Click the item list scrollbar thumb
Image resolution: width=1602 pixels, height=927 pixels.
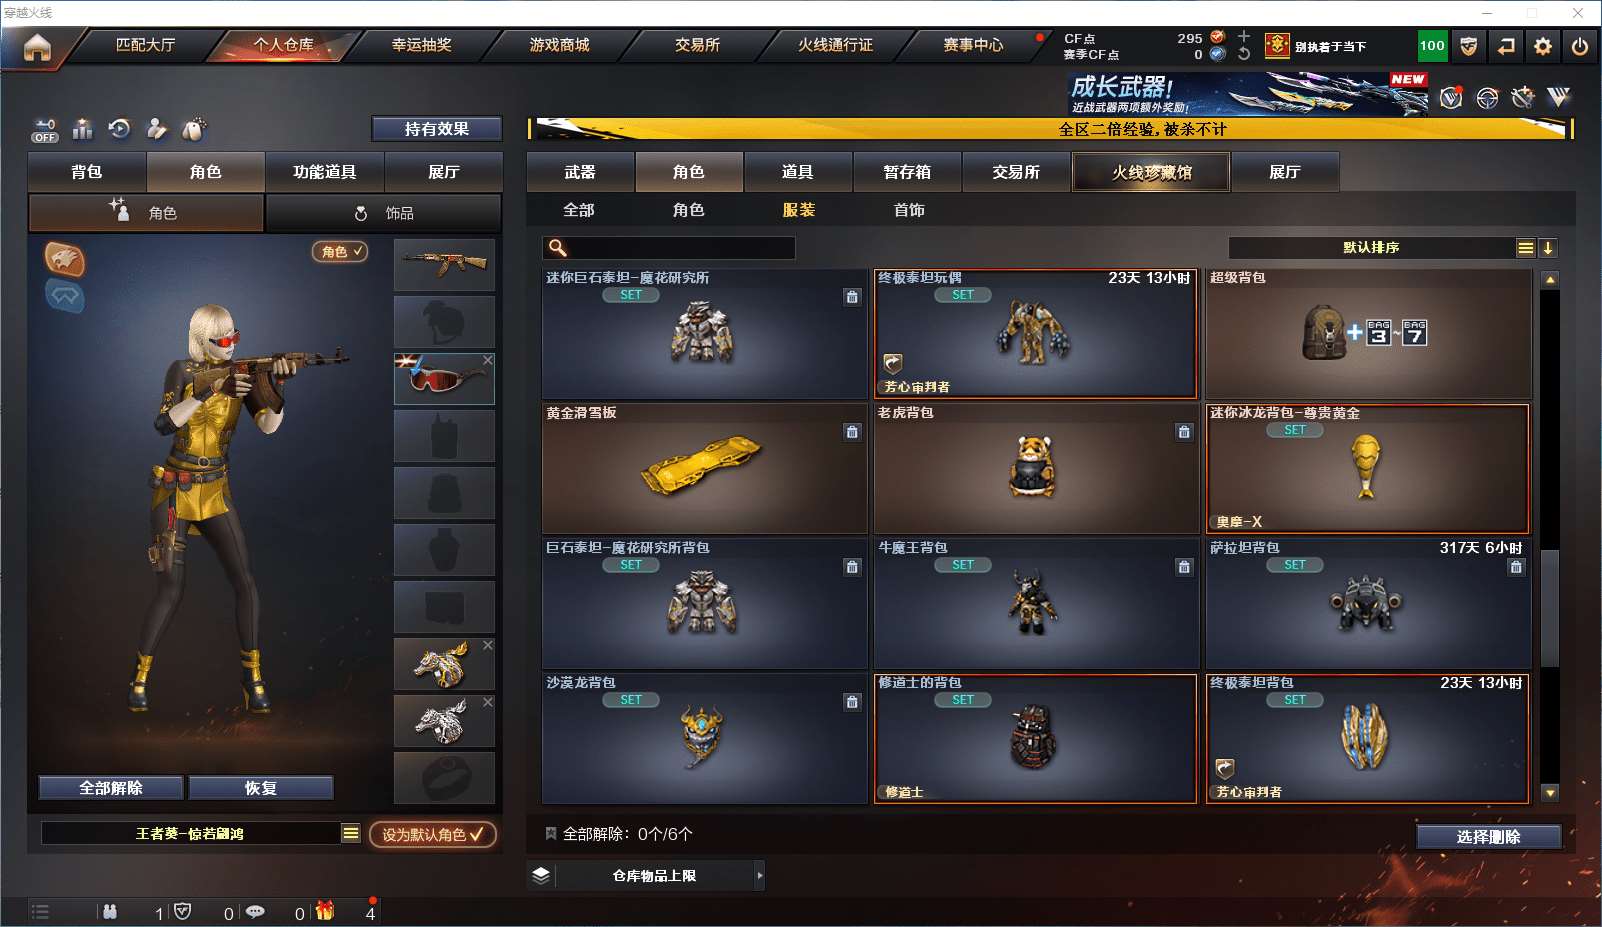coord(1550,608)
